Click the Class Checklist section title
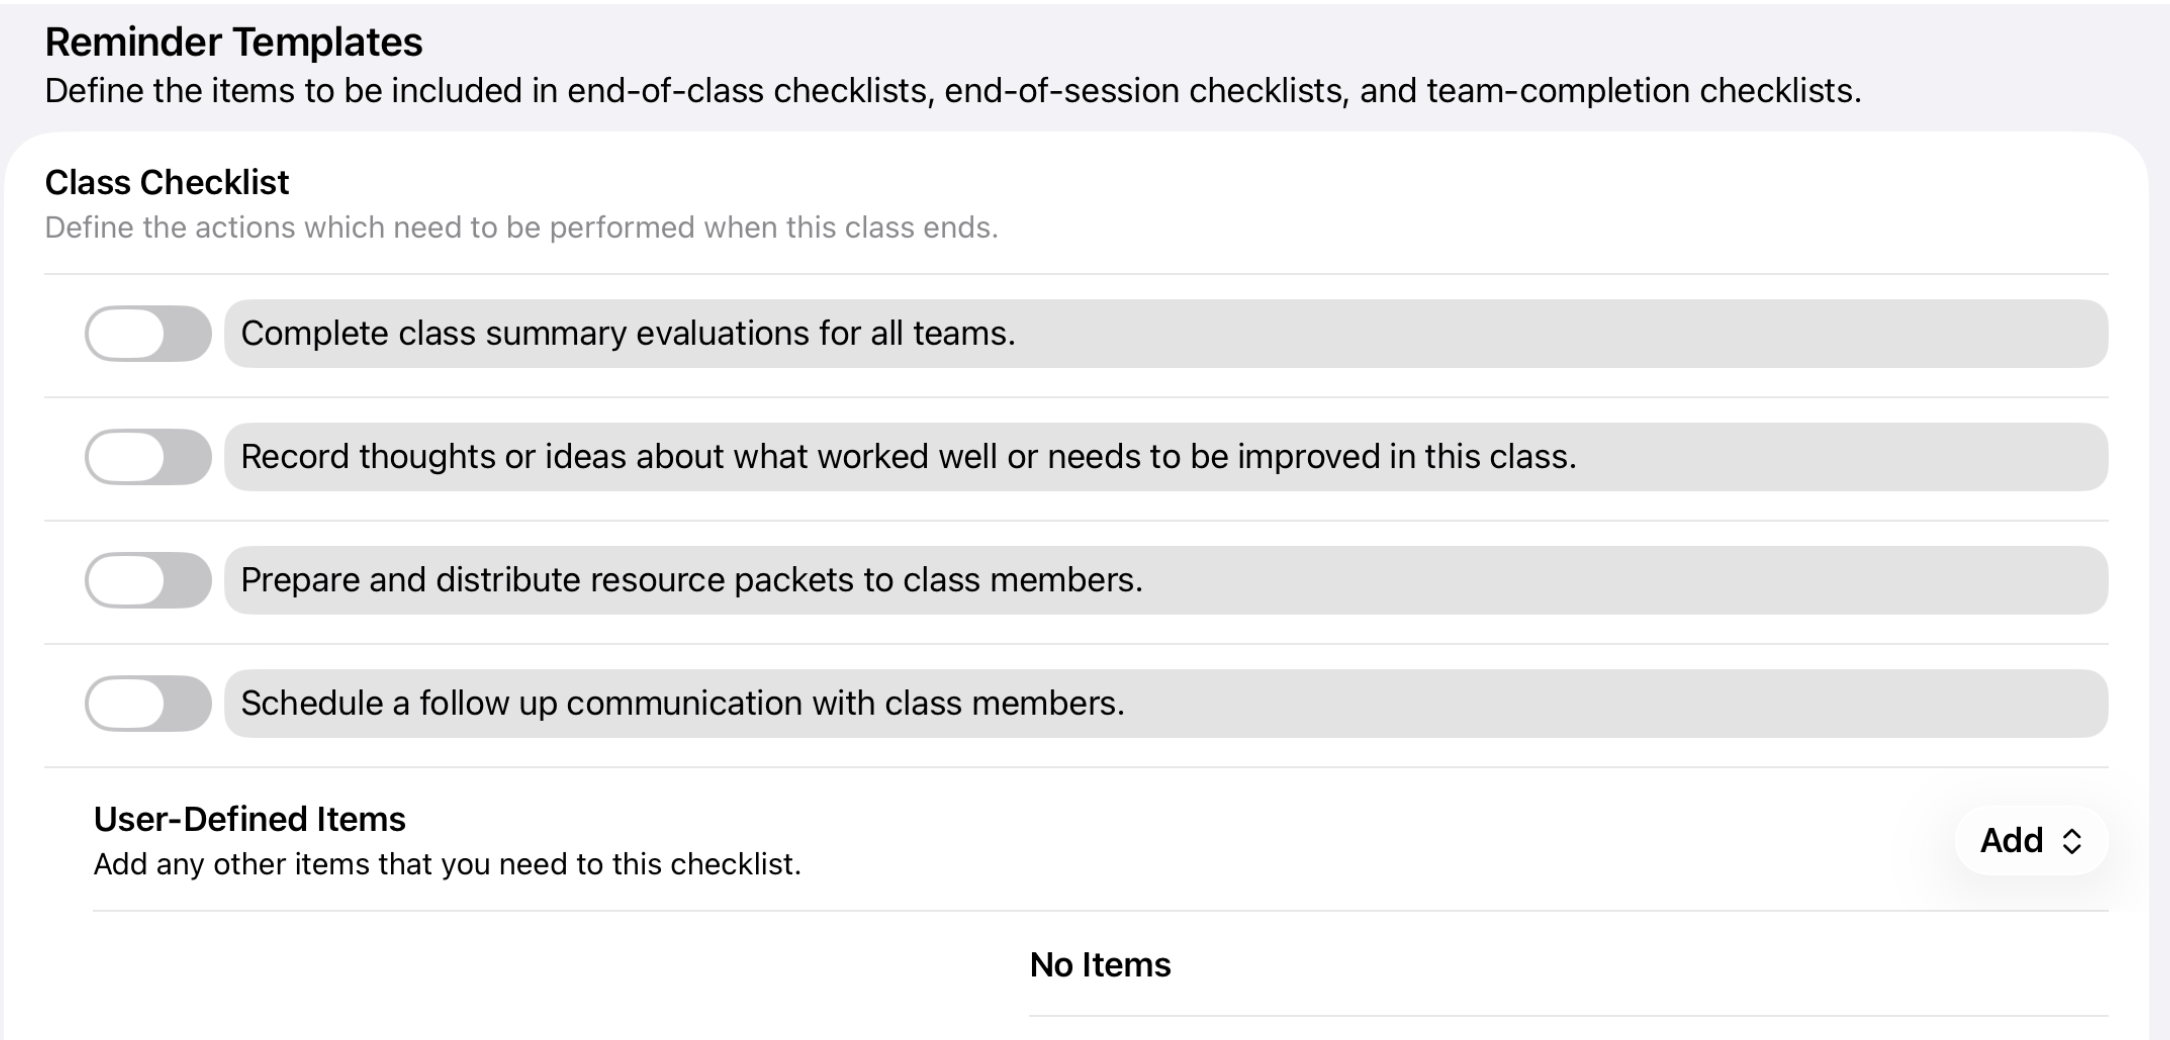Image resolution: width=2170 pixels, height=1040 pixels. click(x=167, y=182)
